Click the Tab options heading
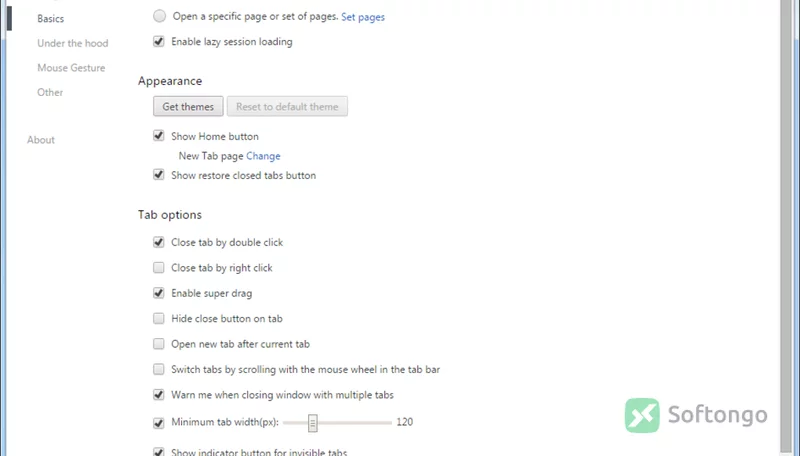The height and width of the screenshot is (456, 800). pos(170,215)
